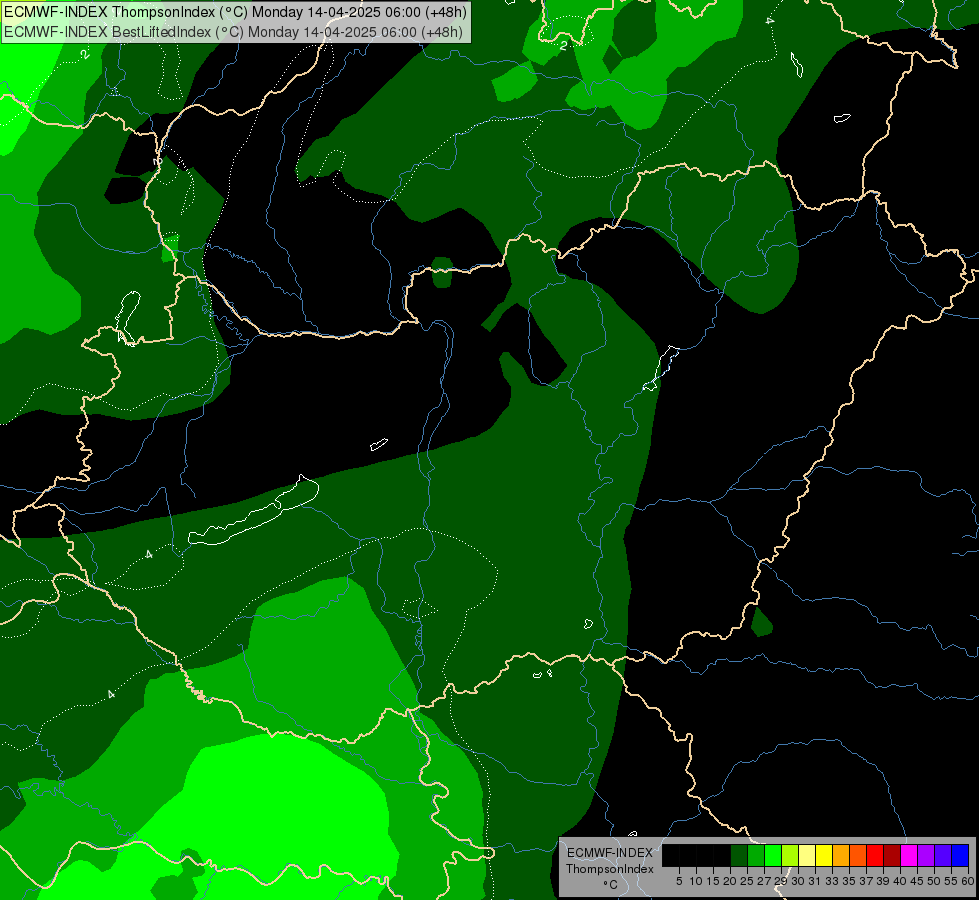Click the blue 55-60 legend swatch
979x900 pixels.
pos(960,855)
